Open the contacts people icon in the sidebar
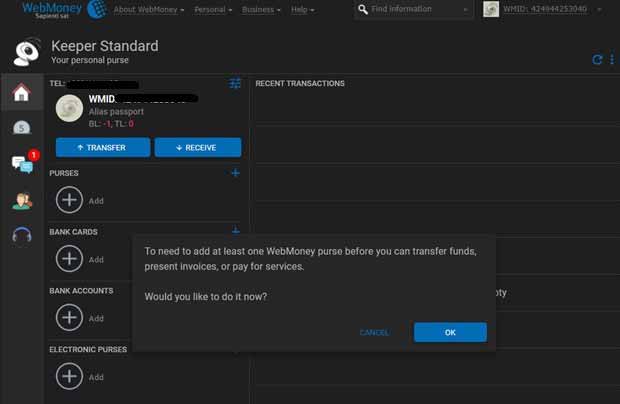This screenshot has width=620, height=404. click(22, 201)
